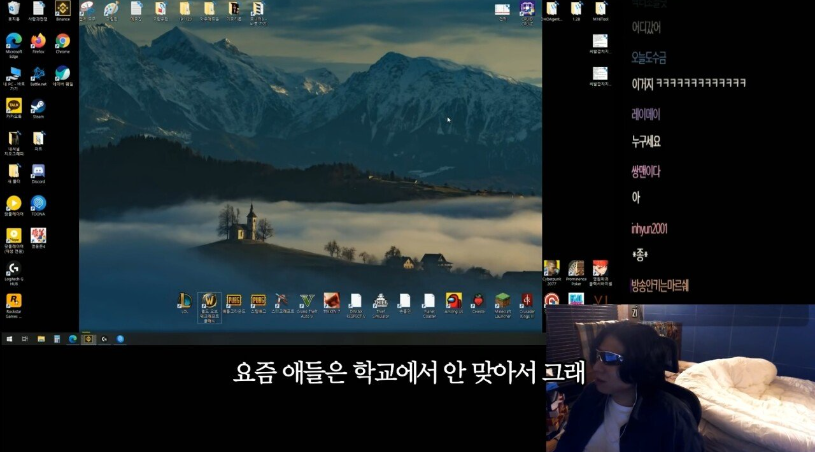816x452 pixels.
Task: Launch the Discord desktop shortcut
Action: [x=38, y=173]
